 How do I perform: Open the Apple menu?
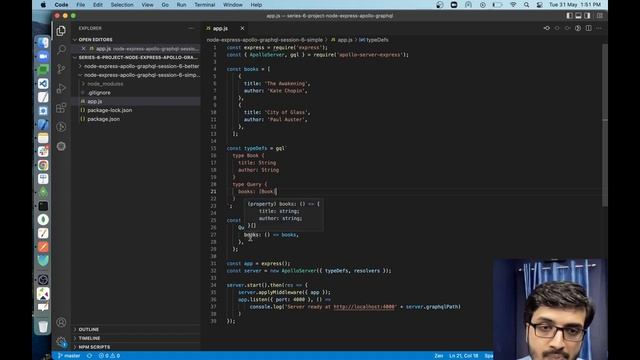[43, 5]
